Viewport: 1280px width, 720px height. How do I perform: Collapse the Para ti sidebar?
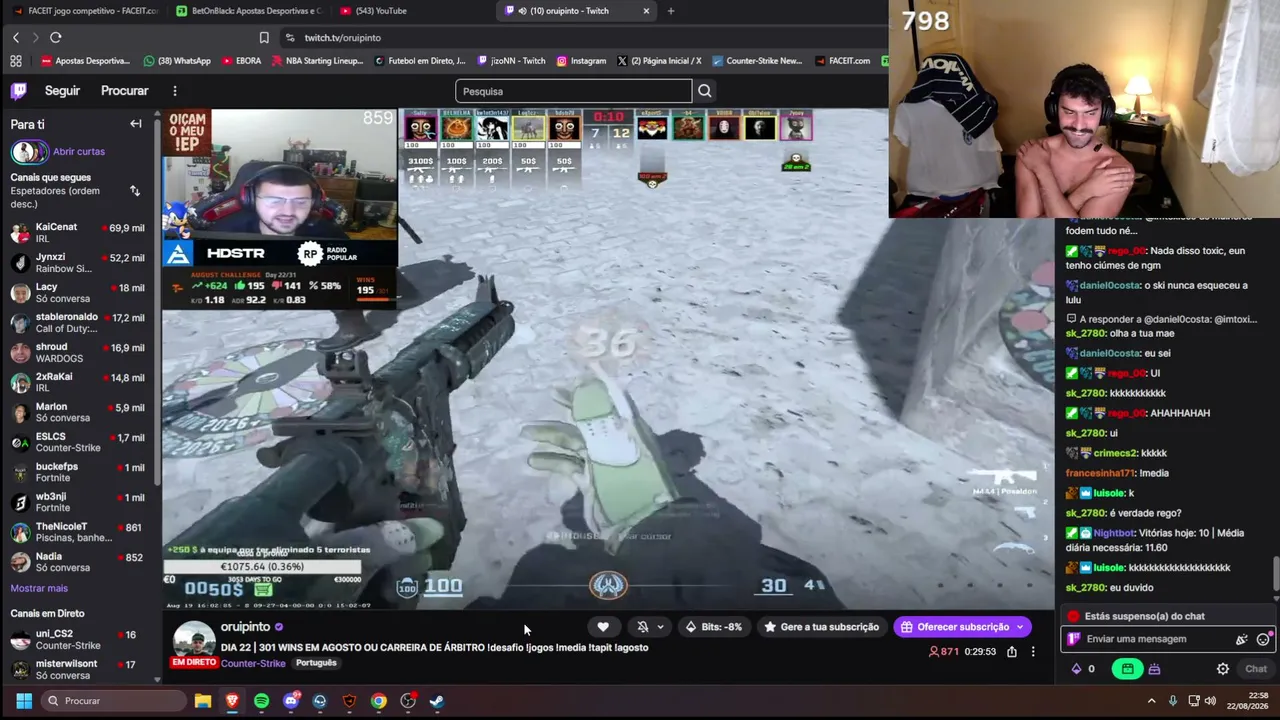tap(136, 124)
